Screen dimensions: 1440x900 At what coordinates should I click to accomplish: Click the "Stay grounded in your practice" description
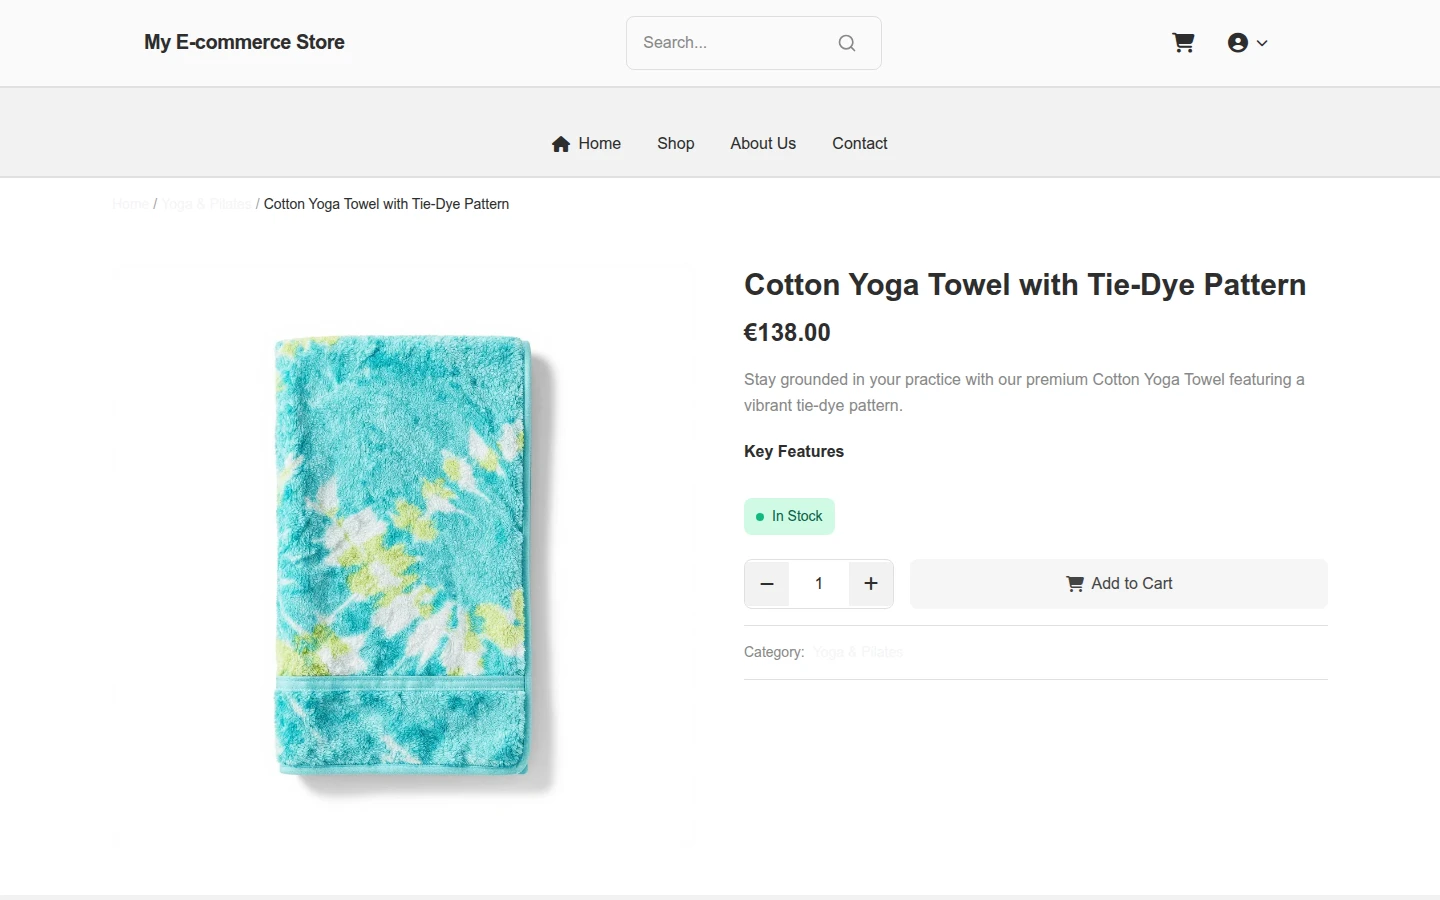pyautogui.click(x=1024, y=392)
